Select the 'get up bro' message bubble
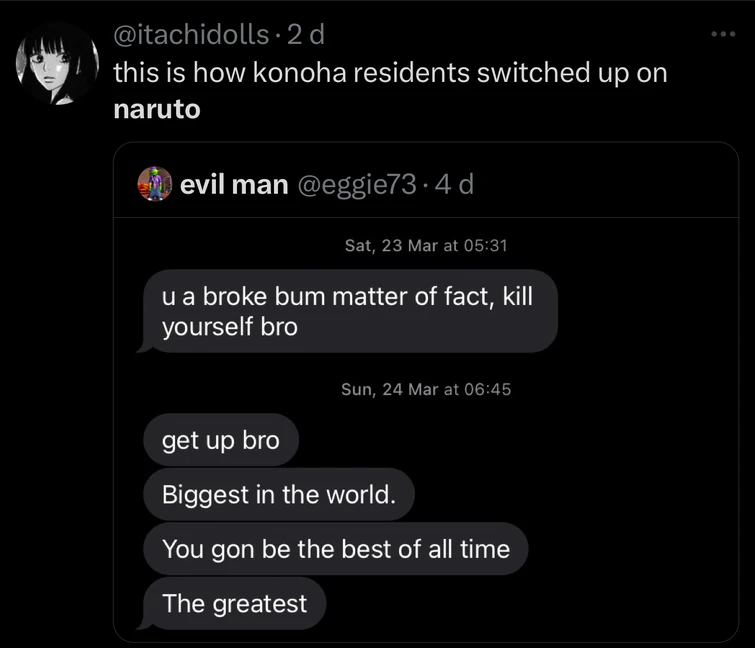This screenshot has width=755, height=648. coord(221,440)
